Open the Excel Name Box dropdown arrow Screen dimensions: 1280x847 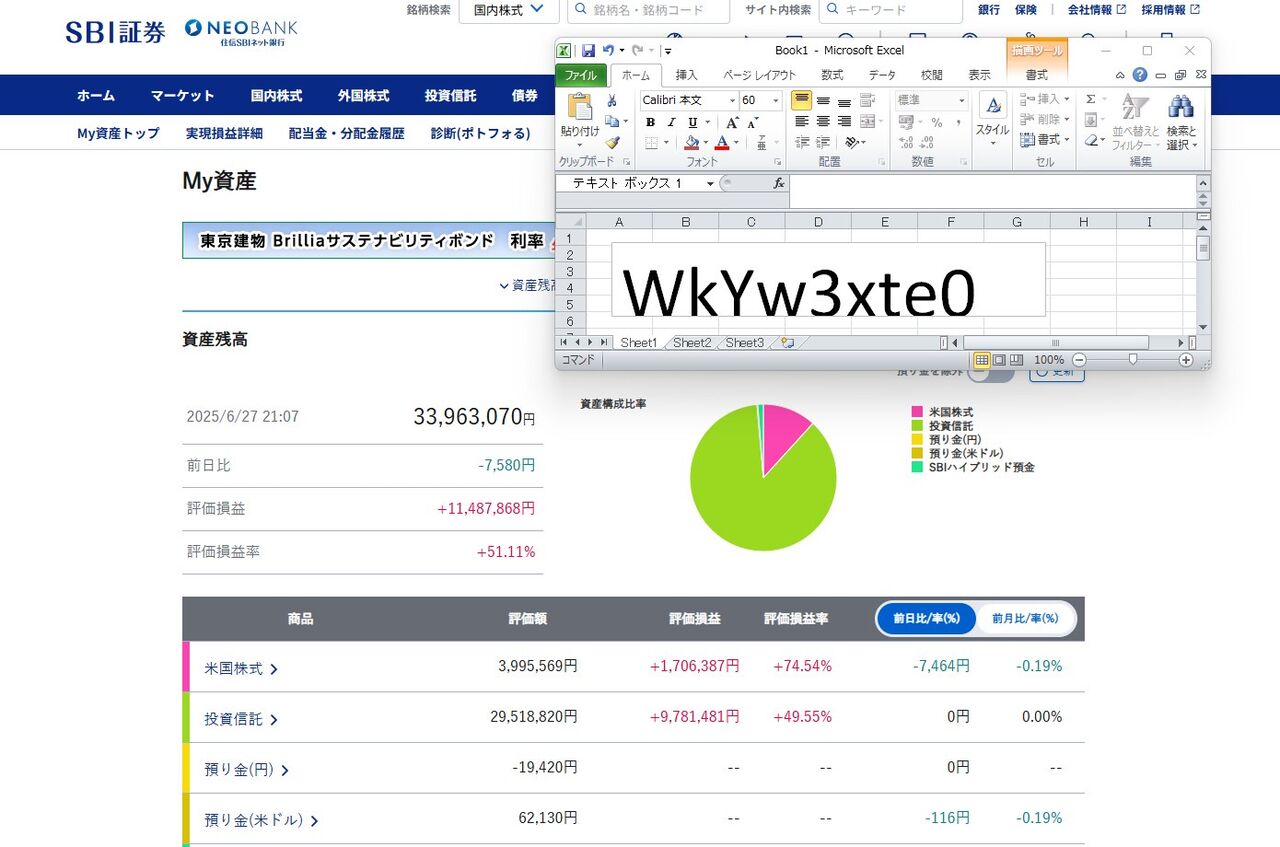(x=710, y=184)
